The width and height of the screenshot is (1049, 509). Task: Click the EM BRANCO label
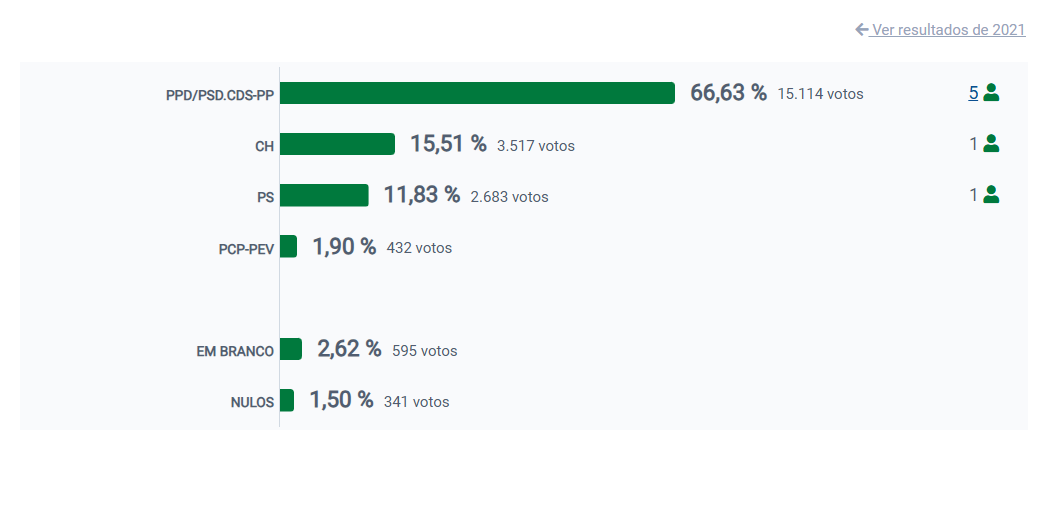pyautogui.click(x=235, y=351)
